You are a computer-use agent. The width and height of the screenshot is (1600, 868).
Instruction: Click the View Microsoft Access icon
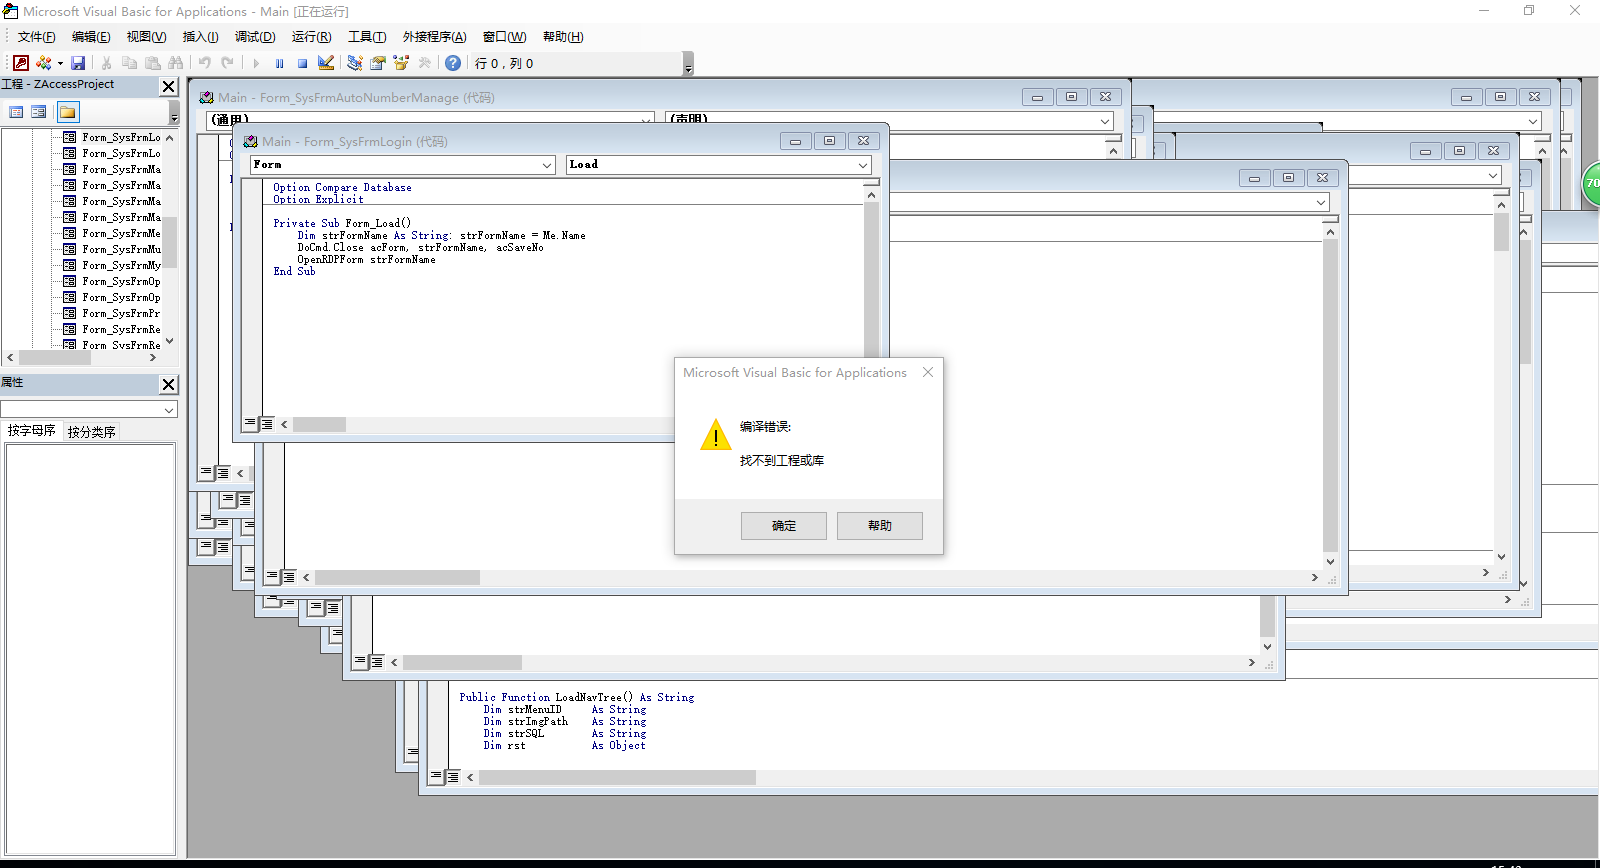pos(20,63)
